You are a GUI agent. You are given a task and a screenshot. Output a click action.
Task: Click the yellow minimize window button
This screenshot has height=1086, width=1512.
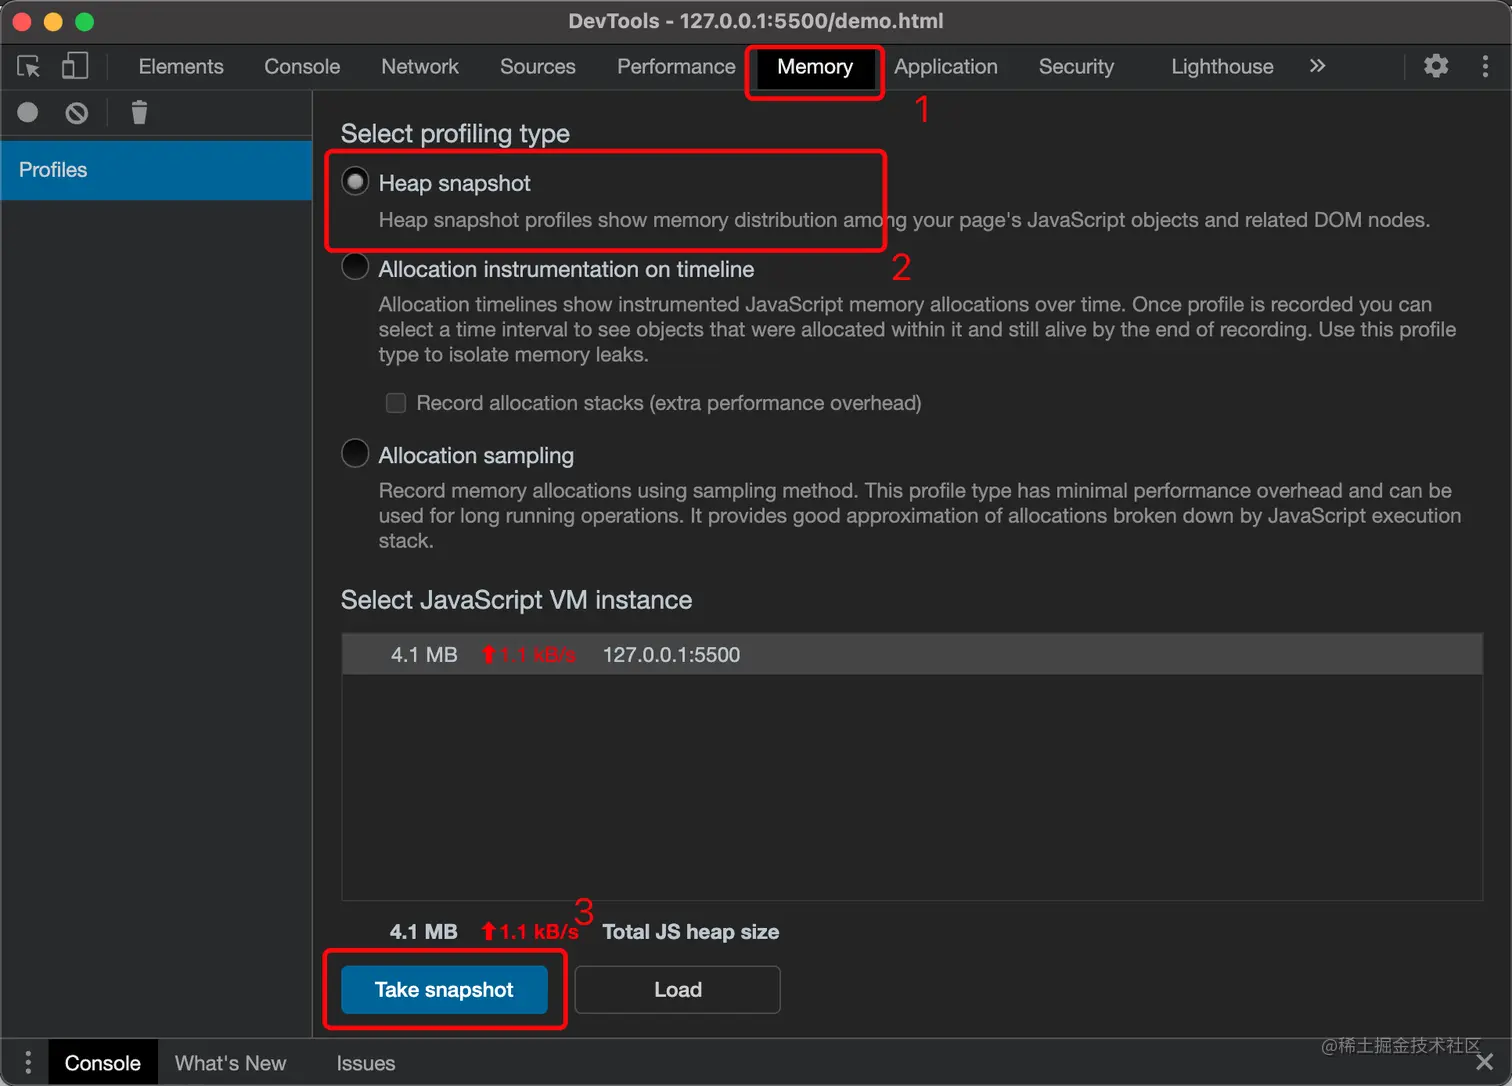coord(53,21)
